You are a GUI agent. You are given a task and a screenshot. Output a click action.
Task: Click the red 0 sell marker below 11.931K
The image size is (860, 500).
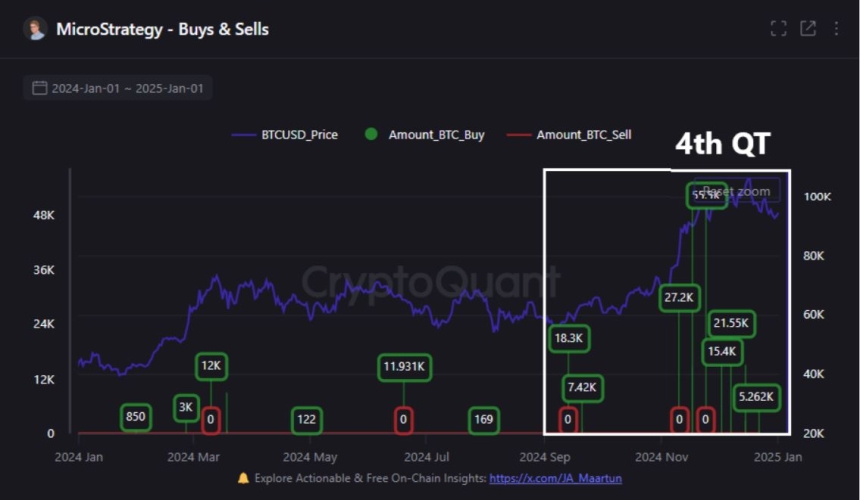(x=404, y=420)
